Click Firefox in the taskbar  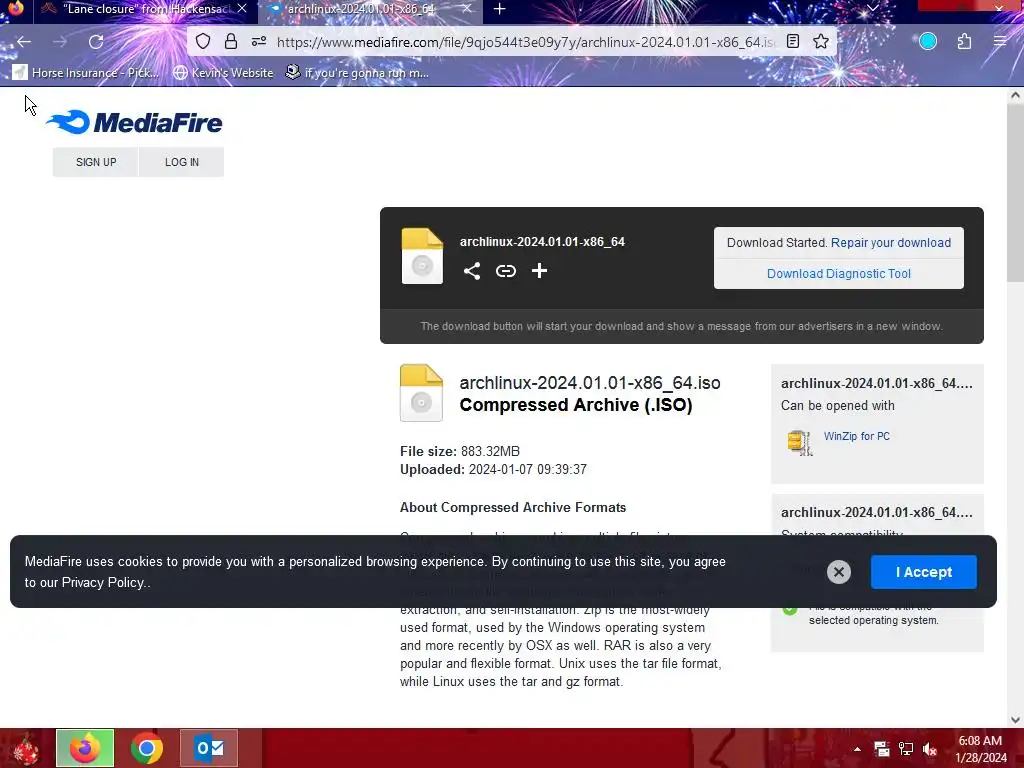point(85,748)
